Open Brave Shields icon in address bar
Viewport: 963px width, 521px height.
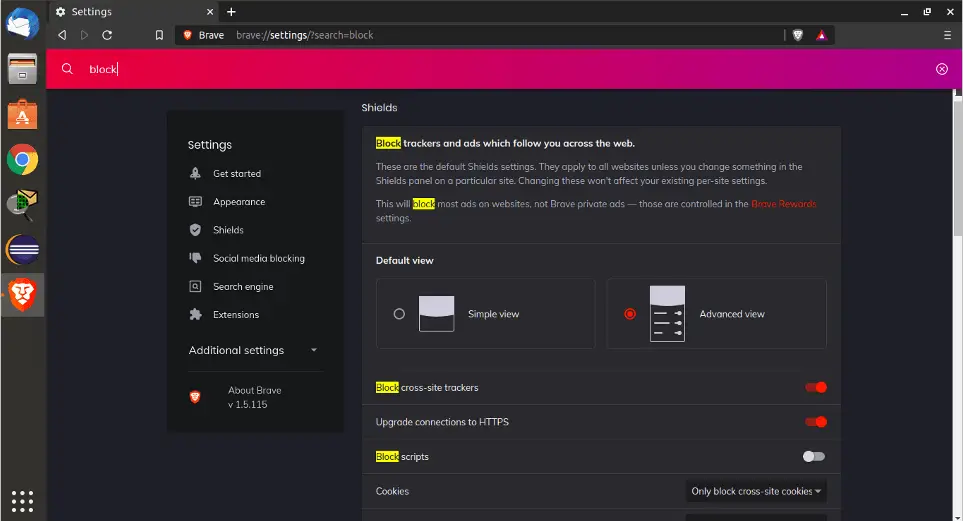coord(797,35)
